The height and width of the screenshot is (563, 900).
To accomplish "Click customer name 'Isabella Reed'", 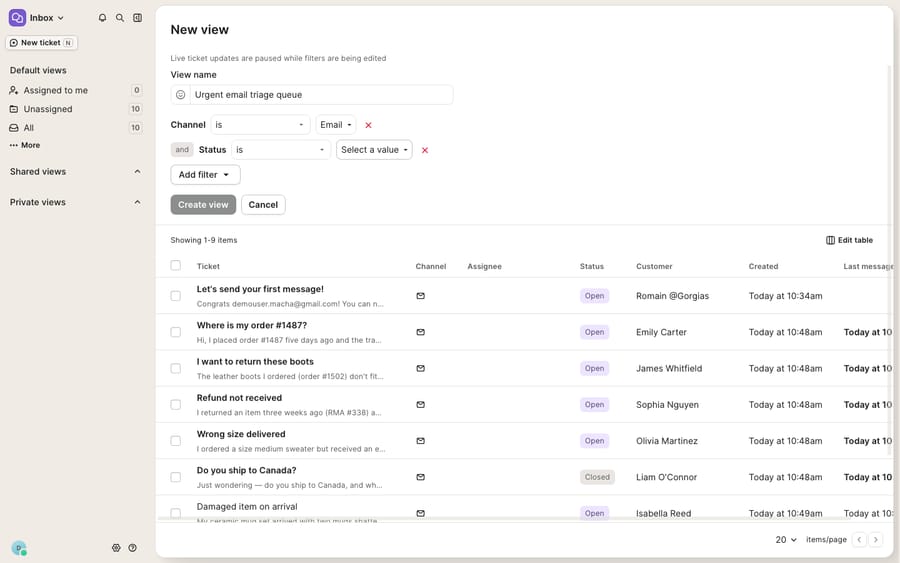I will [x=663, y=513].
